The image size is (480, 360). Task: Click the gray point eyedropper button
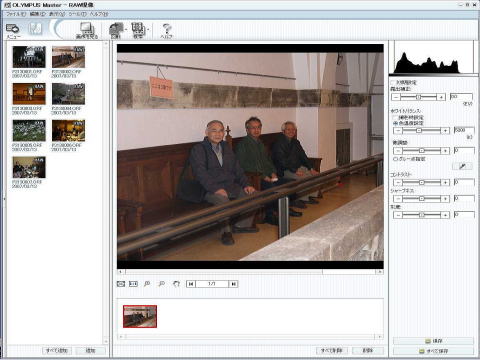coord(462,166)
